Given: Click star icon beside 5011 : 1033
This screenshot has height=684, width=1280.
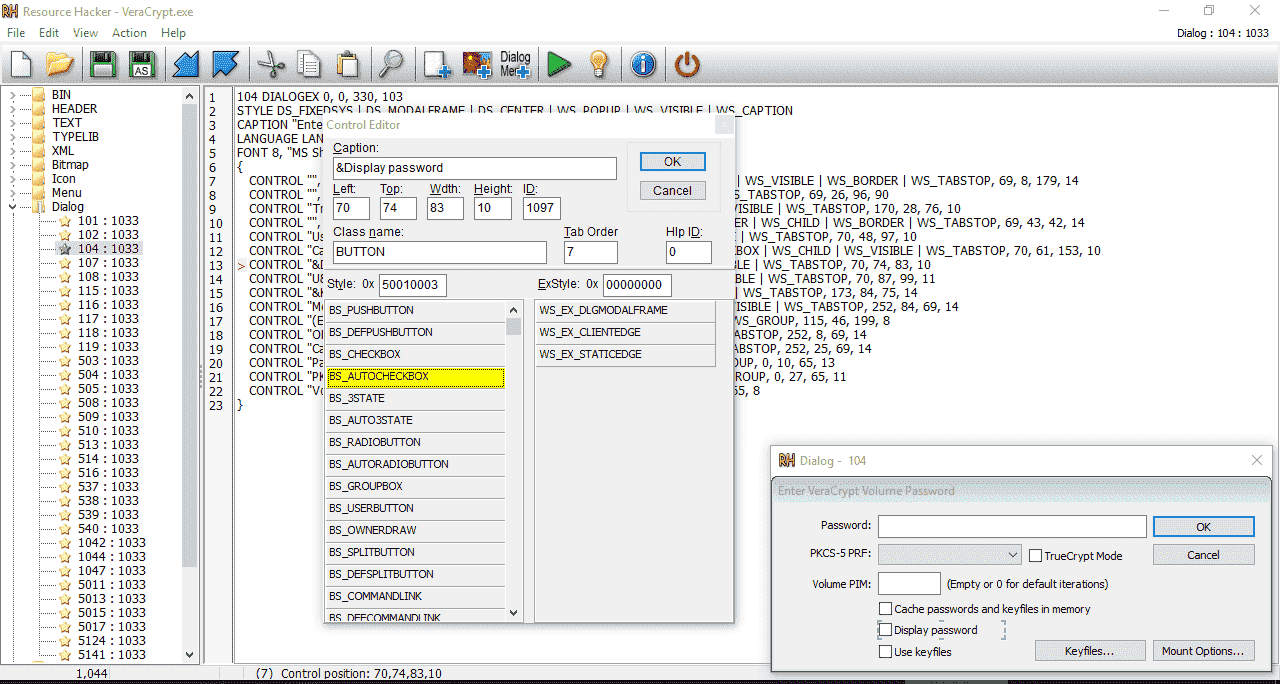Looking at the screenshot, I should (65, 585).
